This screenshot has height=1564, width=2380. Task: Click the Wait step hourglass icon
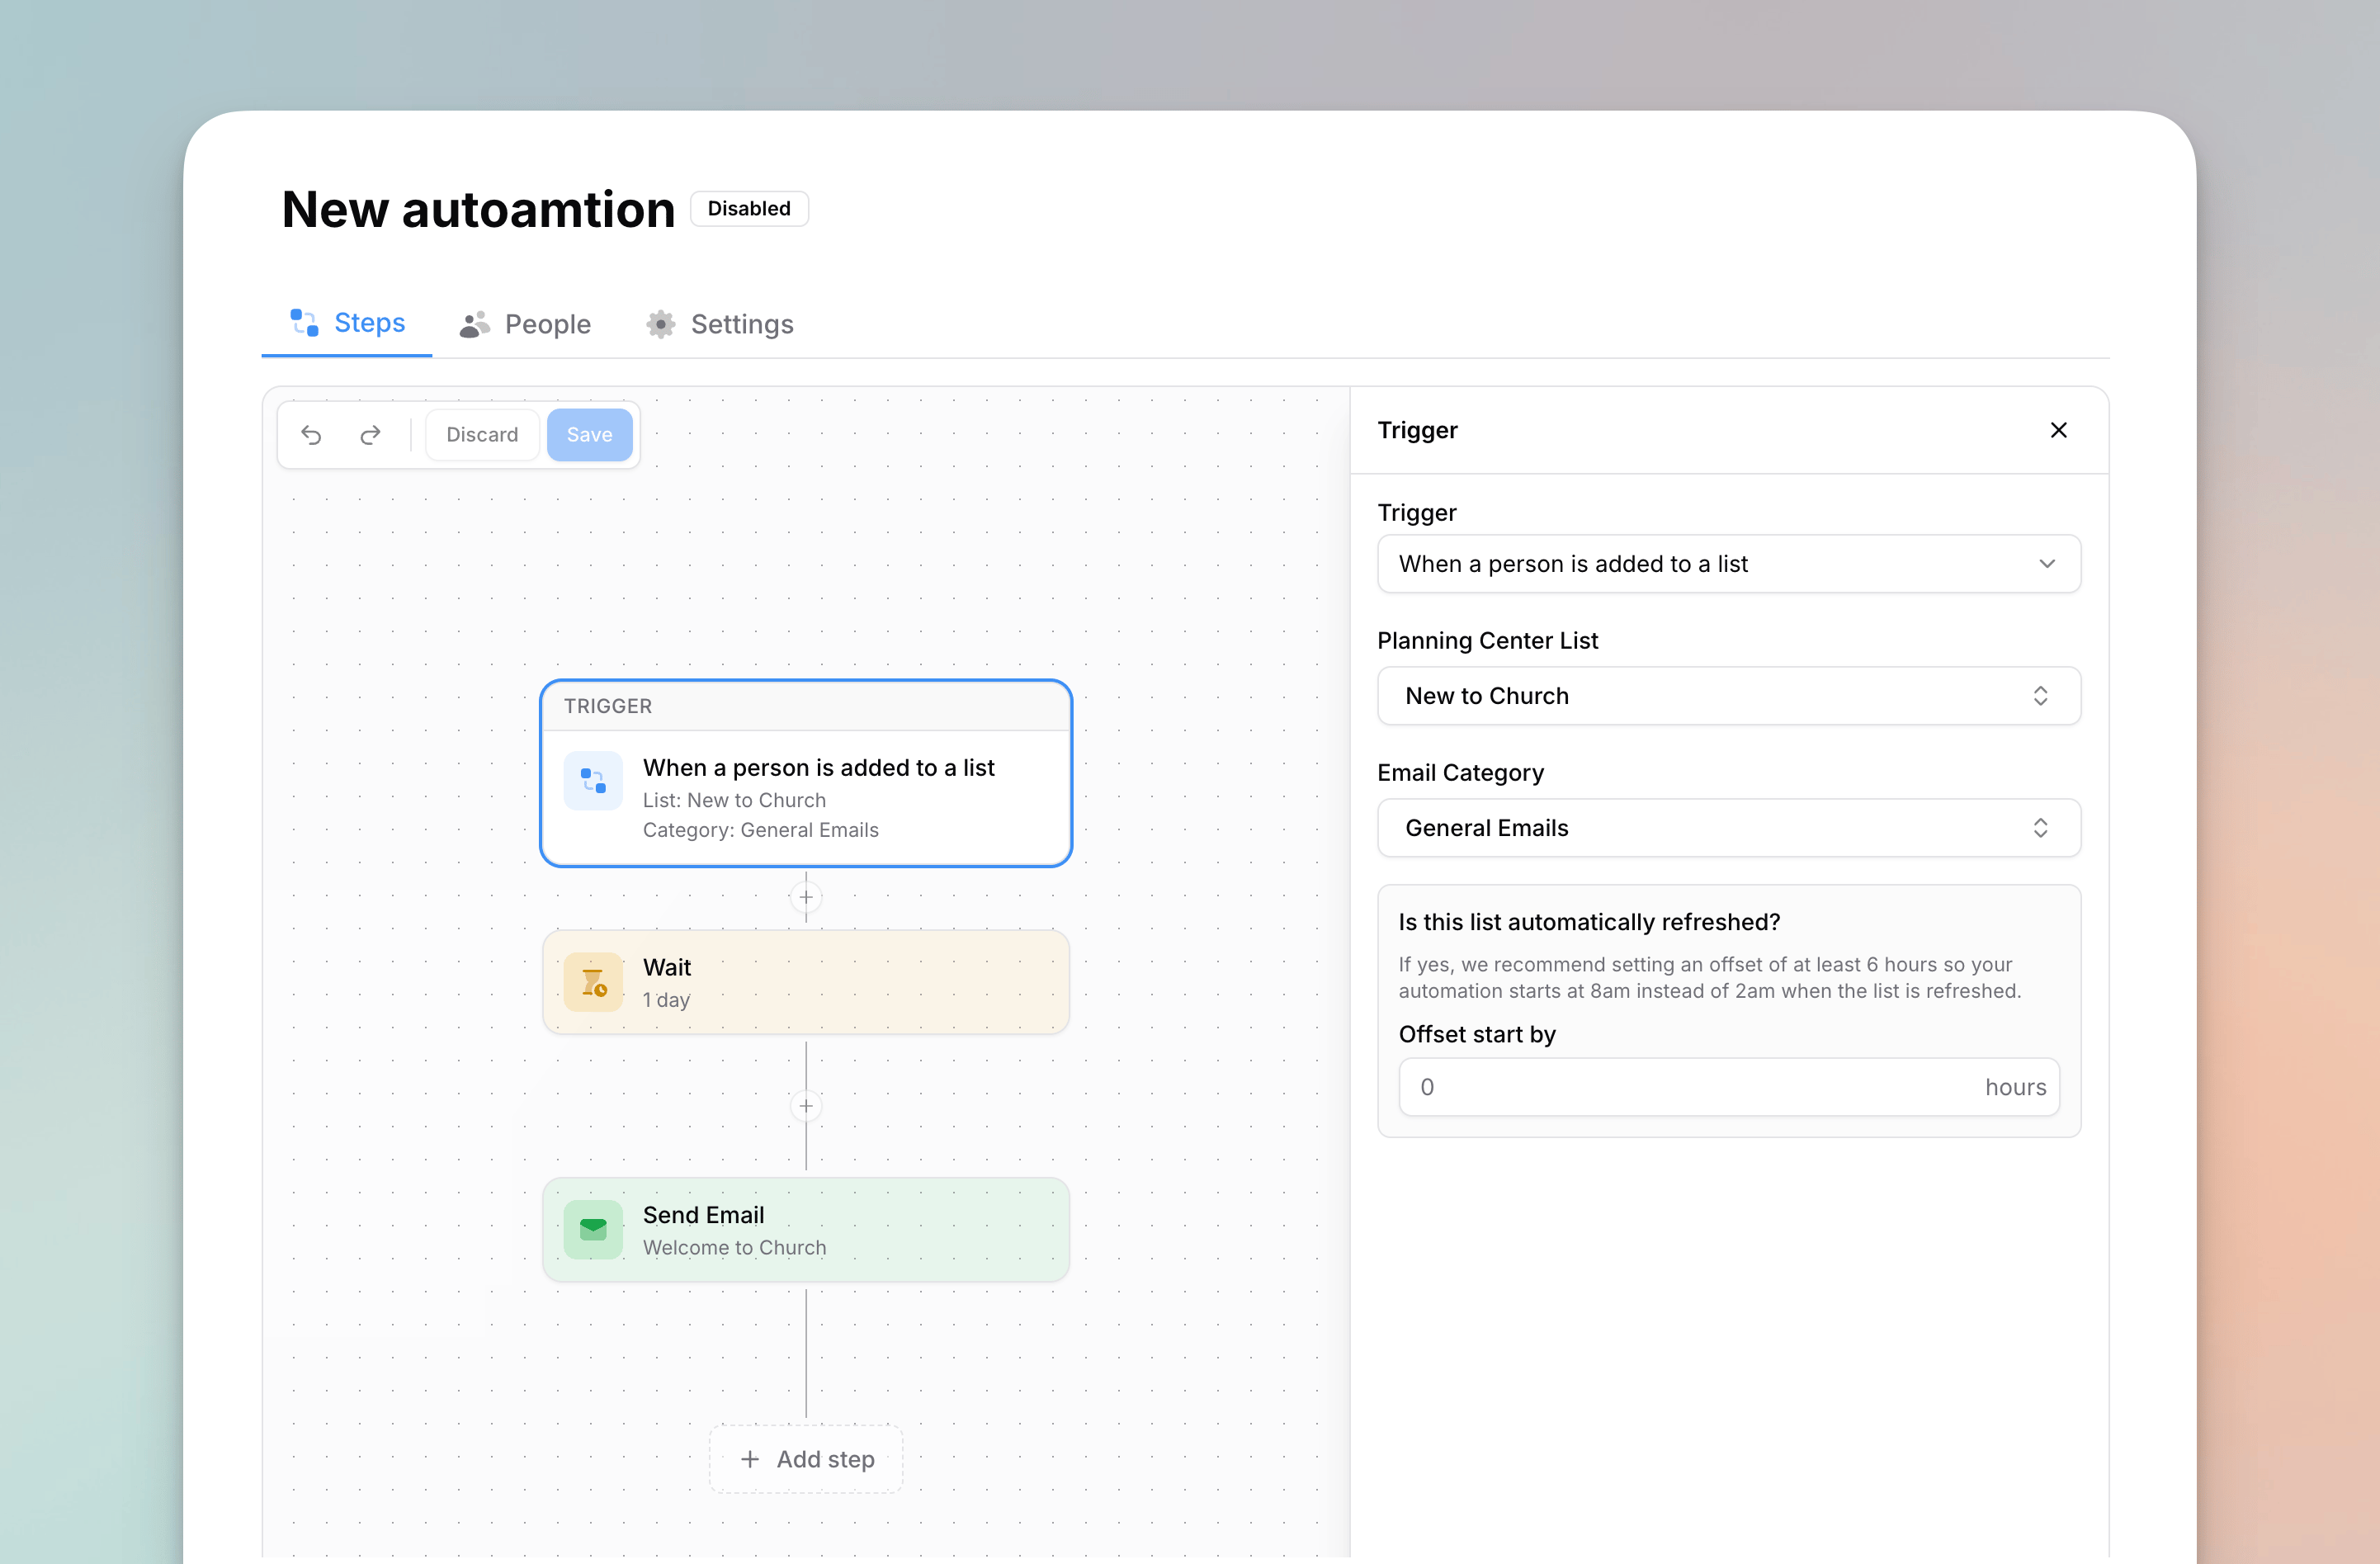[x=593, y=982]
